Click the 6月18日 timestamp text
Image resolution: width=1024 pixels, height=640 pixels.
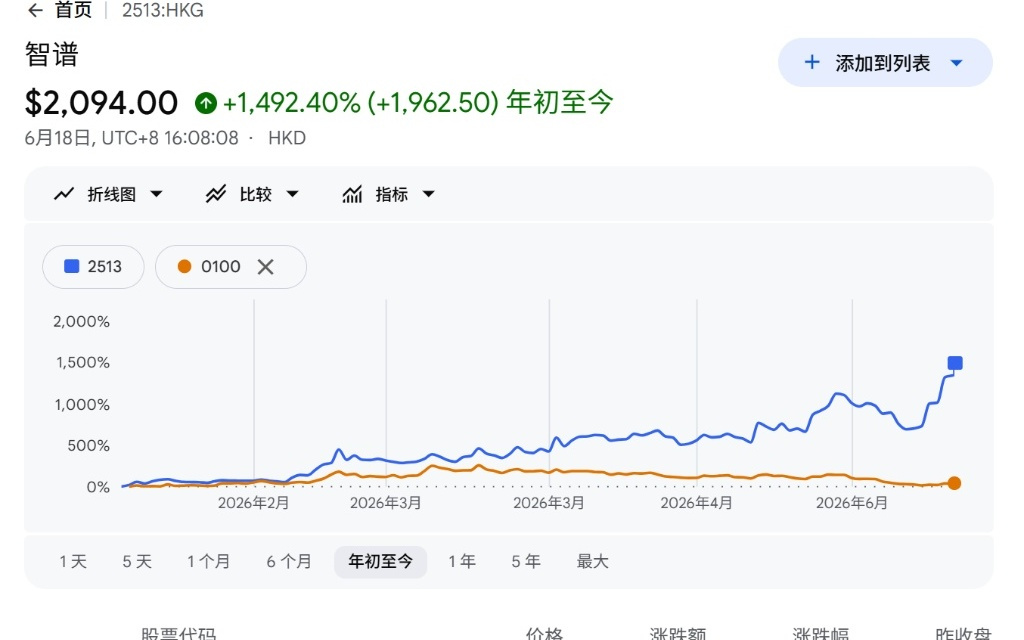pyautogui.click(x=131, y=138)
